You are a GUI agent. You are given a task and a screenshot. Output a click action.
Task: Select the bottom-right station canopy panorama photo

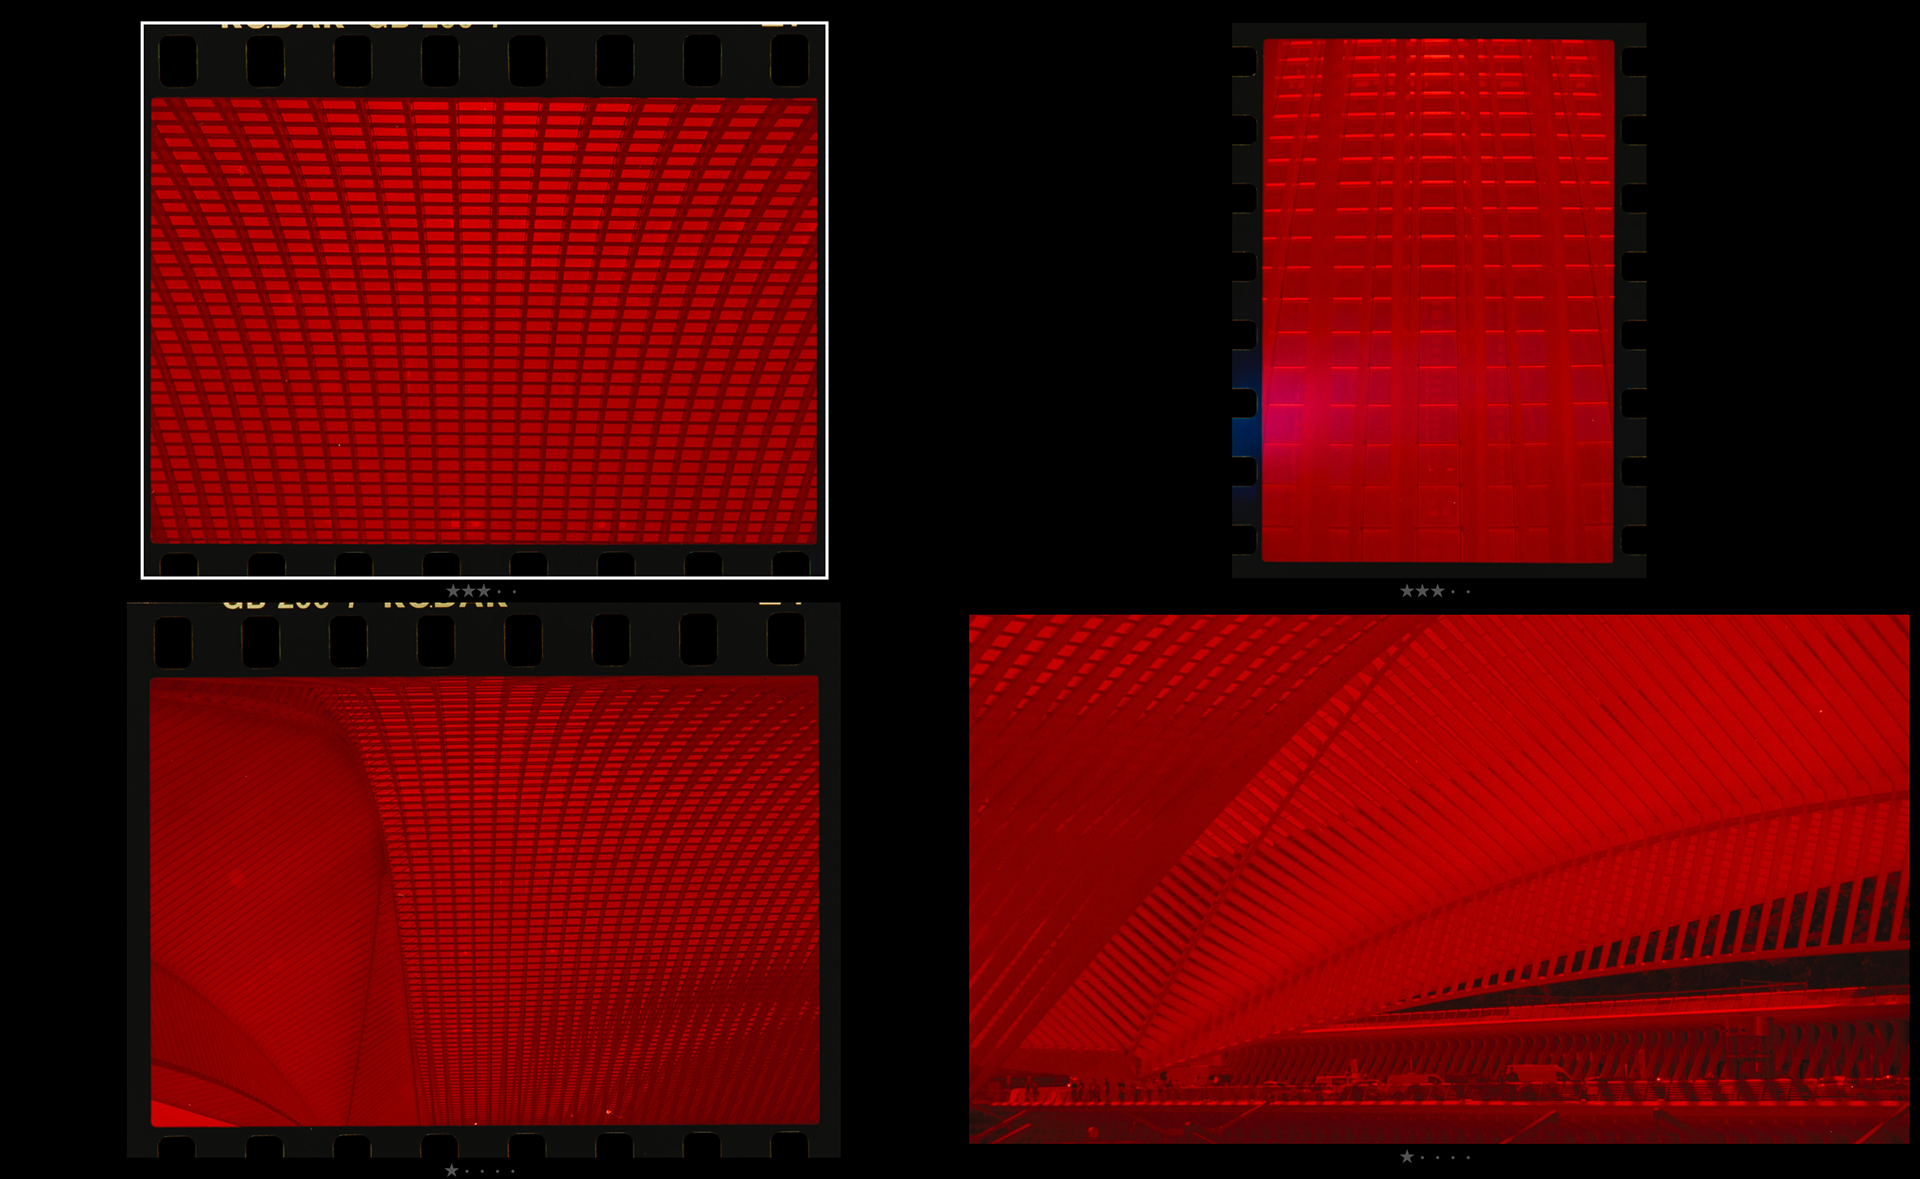pos(1438,878)
